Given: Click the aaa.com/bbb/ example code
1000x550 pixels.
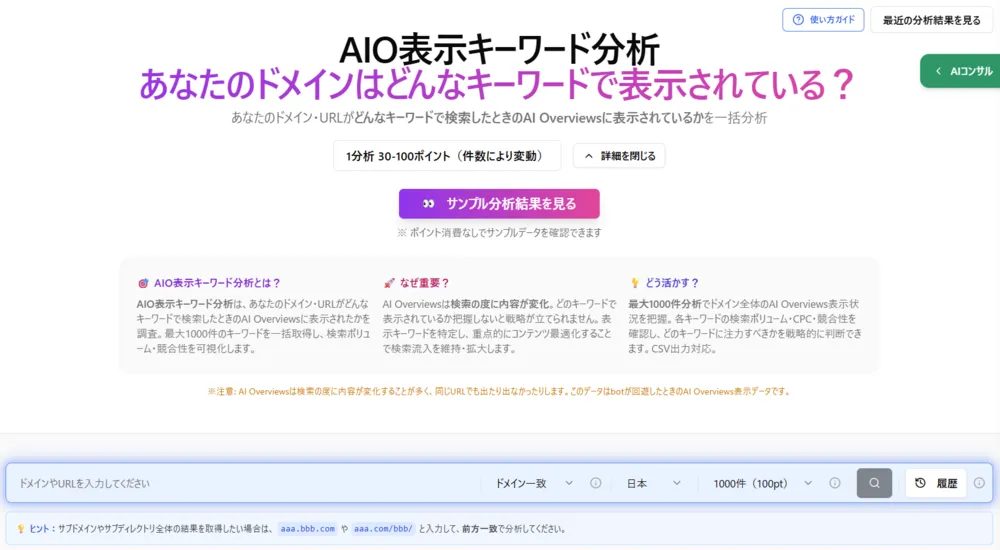Looking at the screenshot, I should [383, 528].
